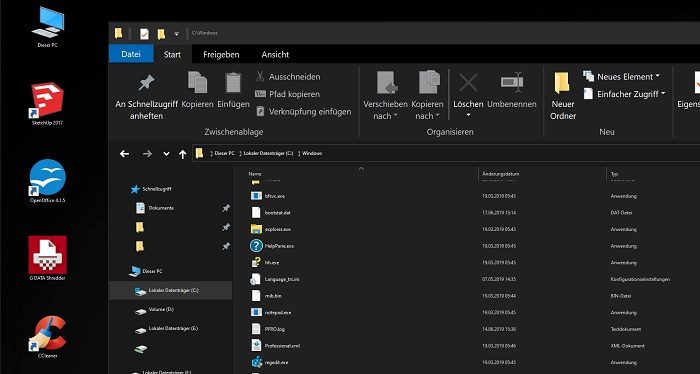The width and height of the screenshot is (700, 374).
Task: Select Lokaler Datenträger (E:) in navigation pane
Action: point(173,328)
